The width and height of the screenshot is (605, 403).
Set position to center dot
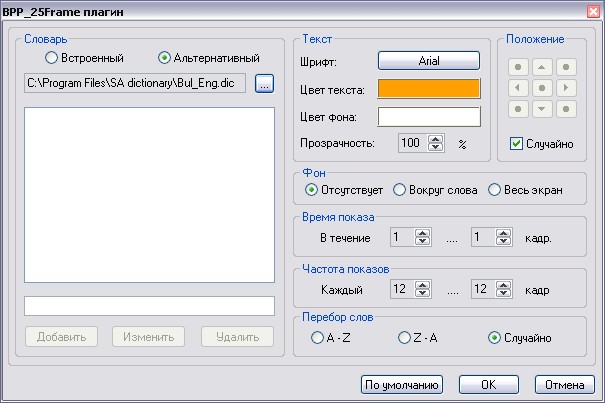coord(542,88)
